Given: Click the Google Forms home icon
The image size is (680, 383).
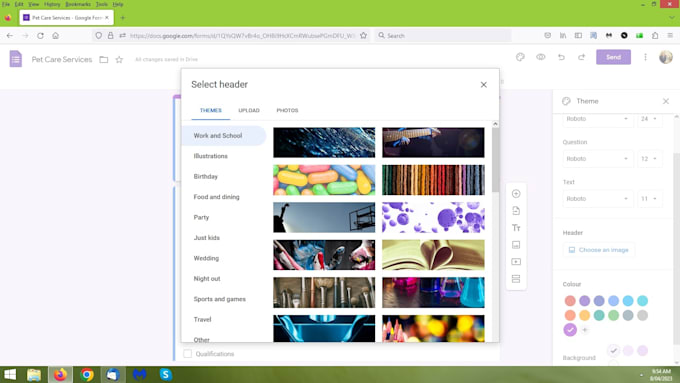Looking at the screenshot, I should (16, 59).
